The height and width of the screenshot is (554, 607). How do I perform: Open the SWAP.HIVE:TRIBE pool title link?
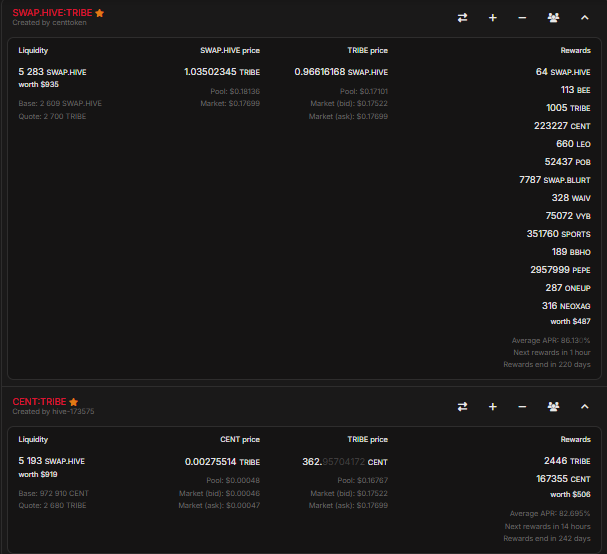pos(52,13)
